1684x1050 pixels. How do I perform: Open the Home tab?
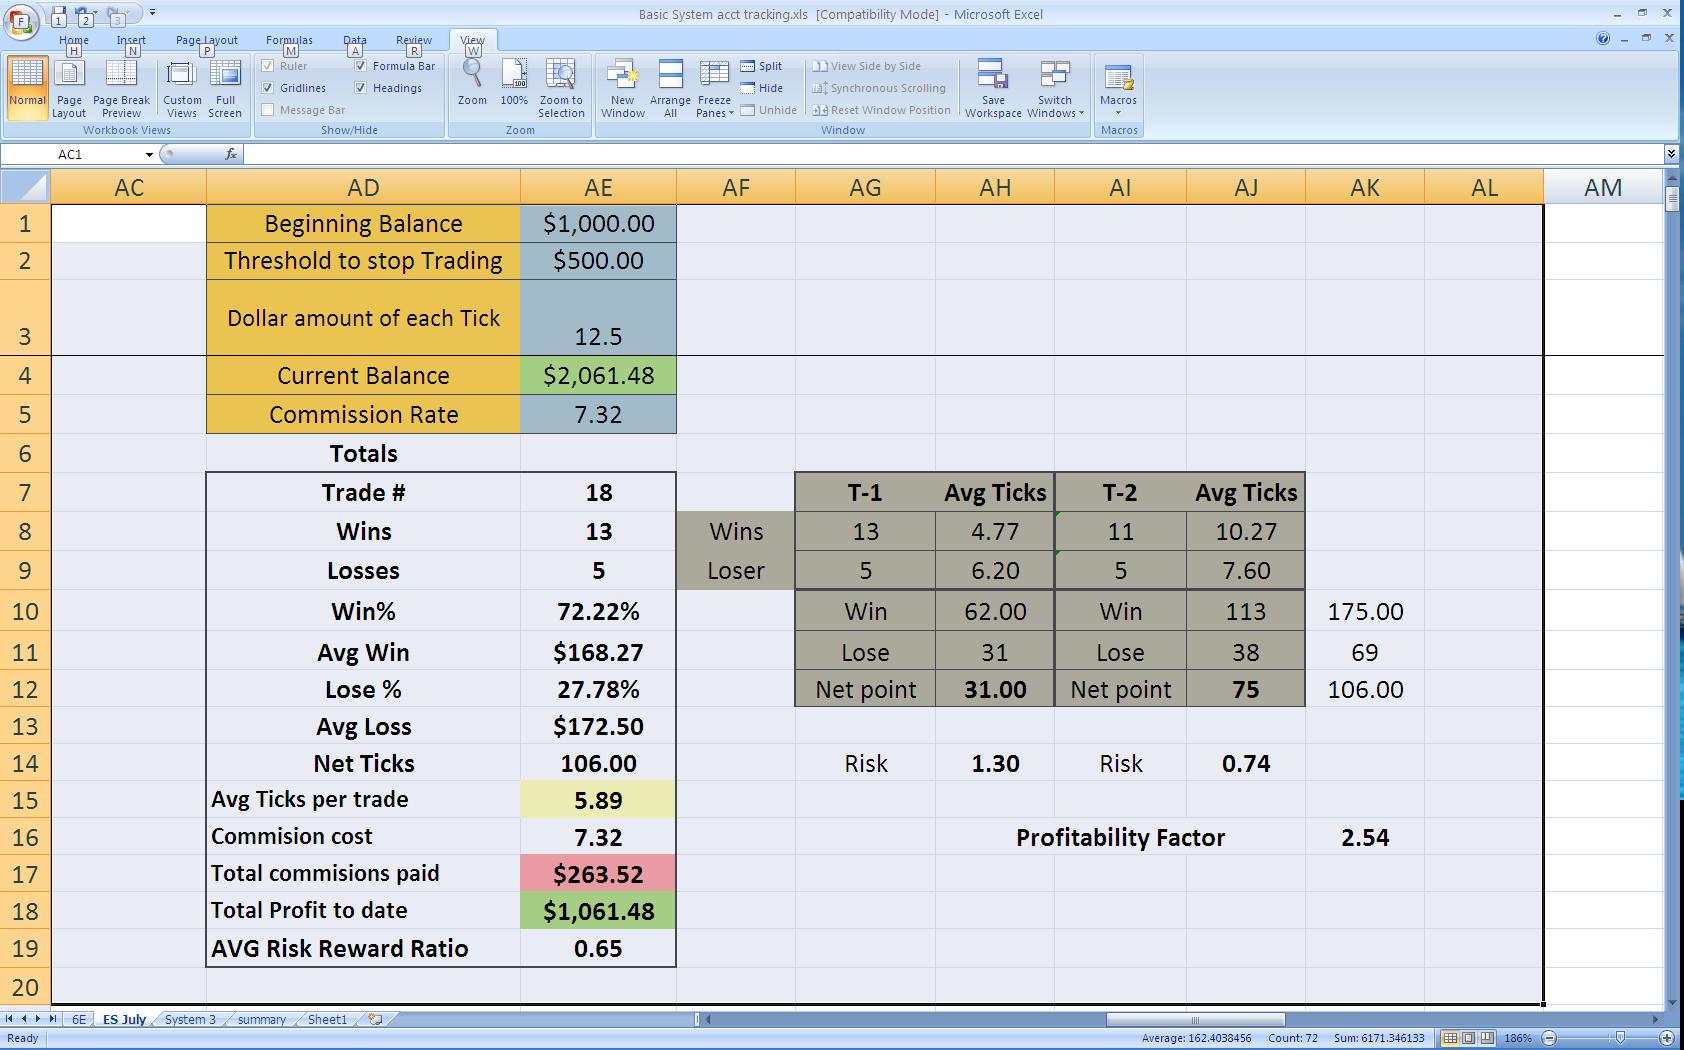(74, 41)
